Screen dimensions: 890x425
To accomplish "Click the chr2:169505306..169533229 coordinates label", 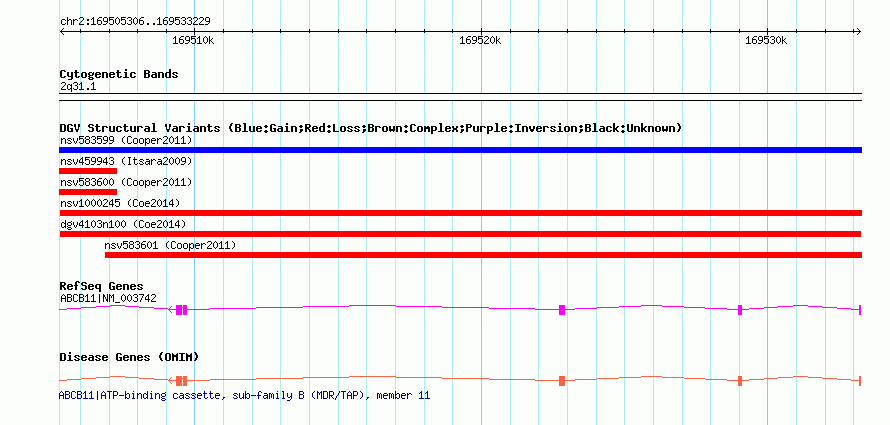I will click(x=135, y=22).
